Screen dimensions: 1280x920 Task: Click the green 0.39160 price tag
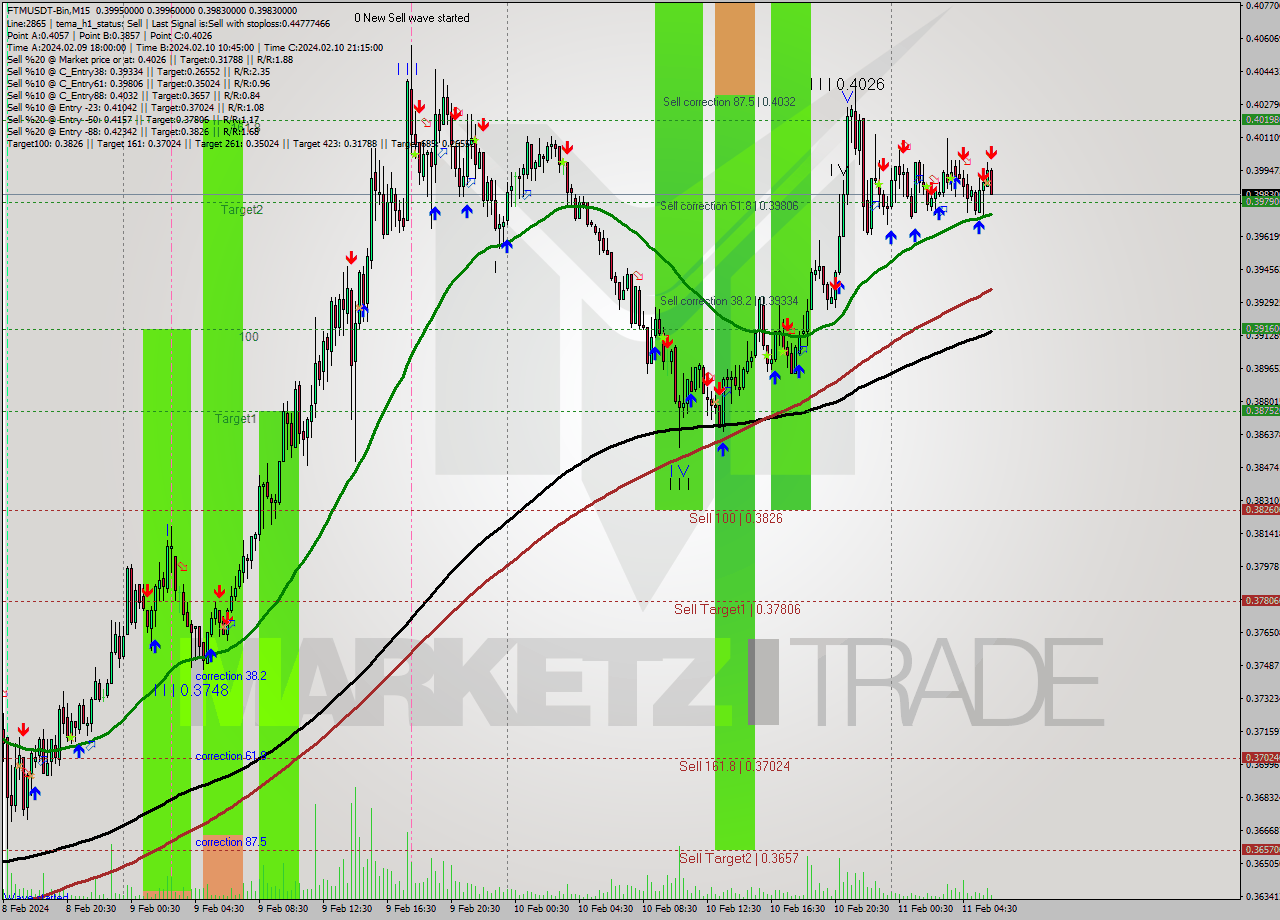[1260, 328]
